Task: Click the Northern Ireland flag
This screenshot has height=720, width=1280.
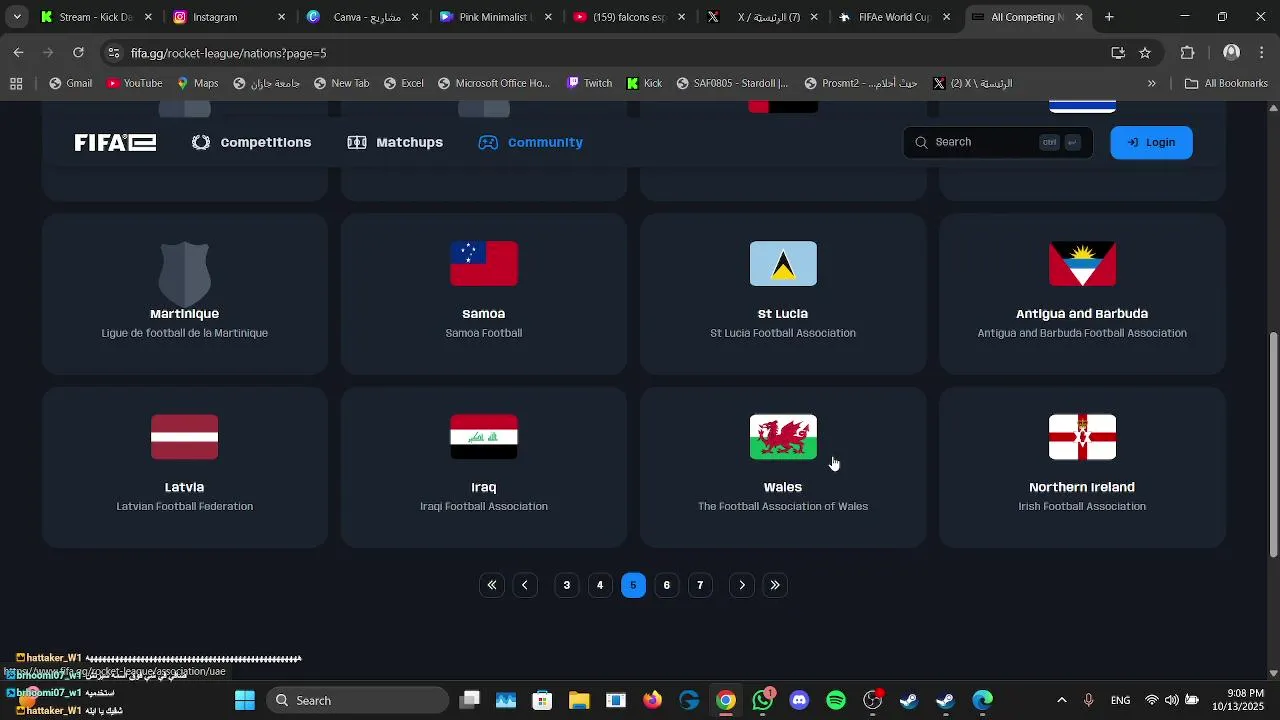Action: pos(1082,437)
